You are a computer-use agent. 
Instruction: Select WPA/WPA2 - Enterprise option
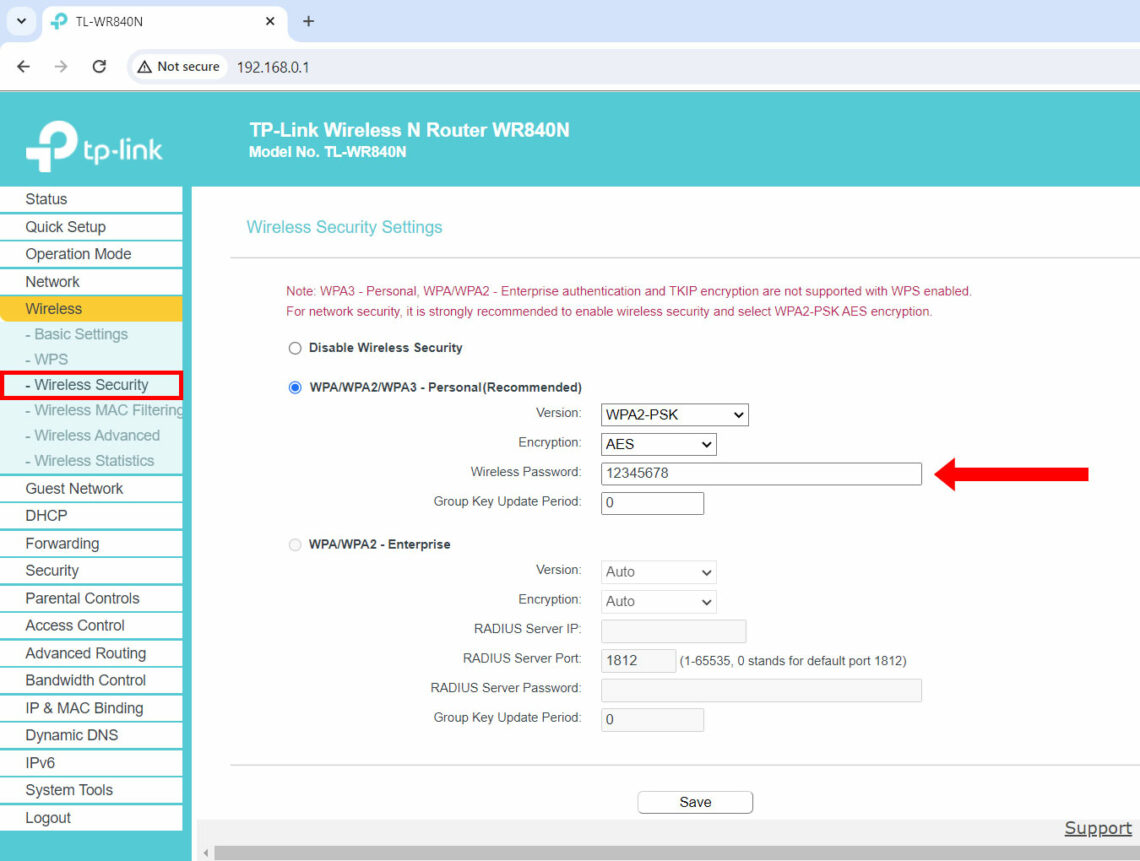coord(295,544)
